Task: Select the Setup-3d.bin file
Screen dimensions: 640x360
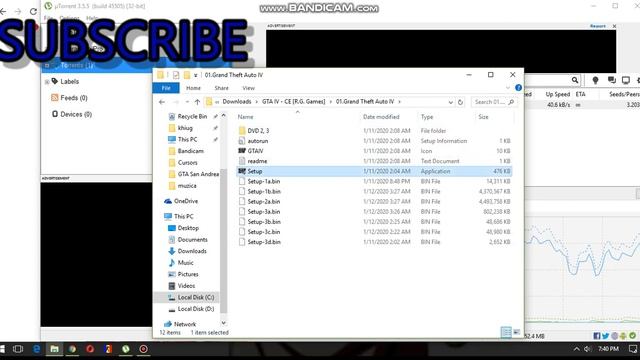Action: [x=264, y=242]
